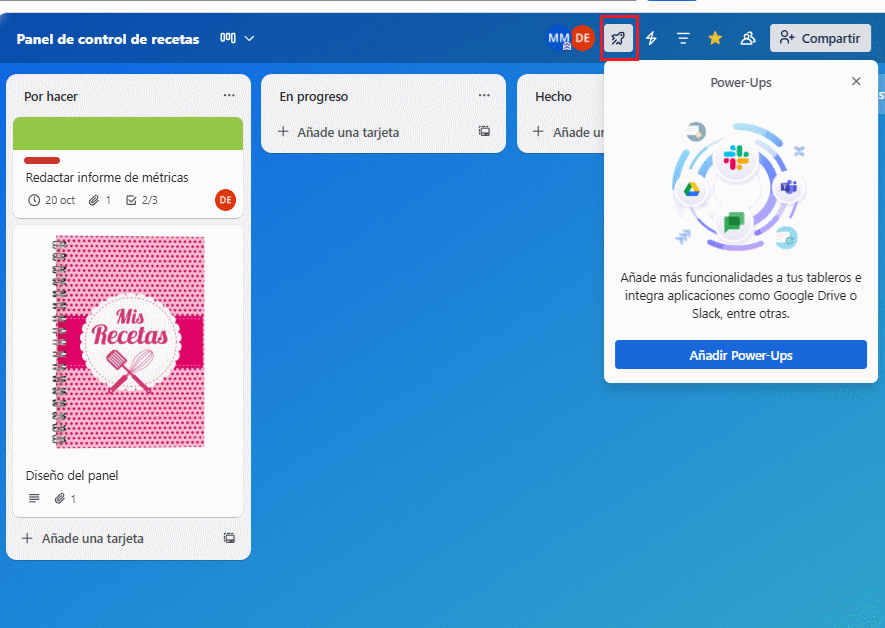Click the green label on Diseño card
Screen dimensions: 885x628
128,133
